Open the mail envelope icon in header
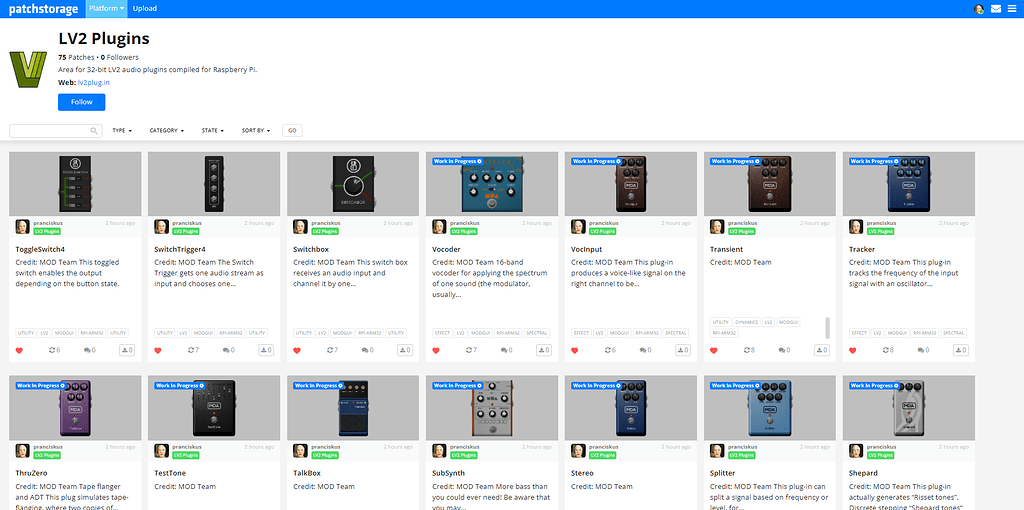Viewport: 1024px width, 510px height. click(x=996, y=9)
